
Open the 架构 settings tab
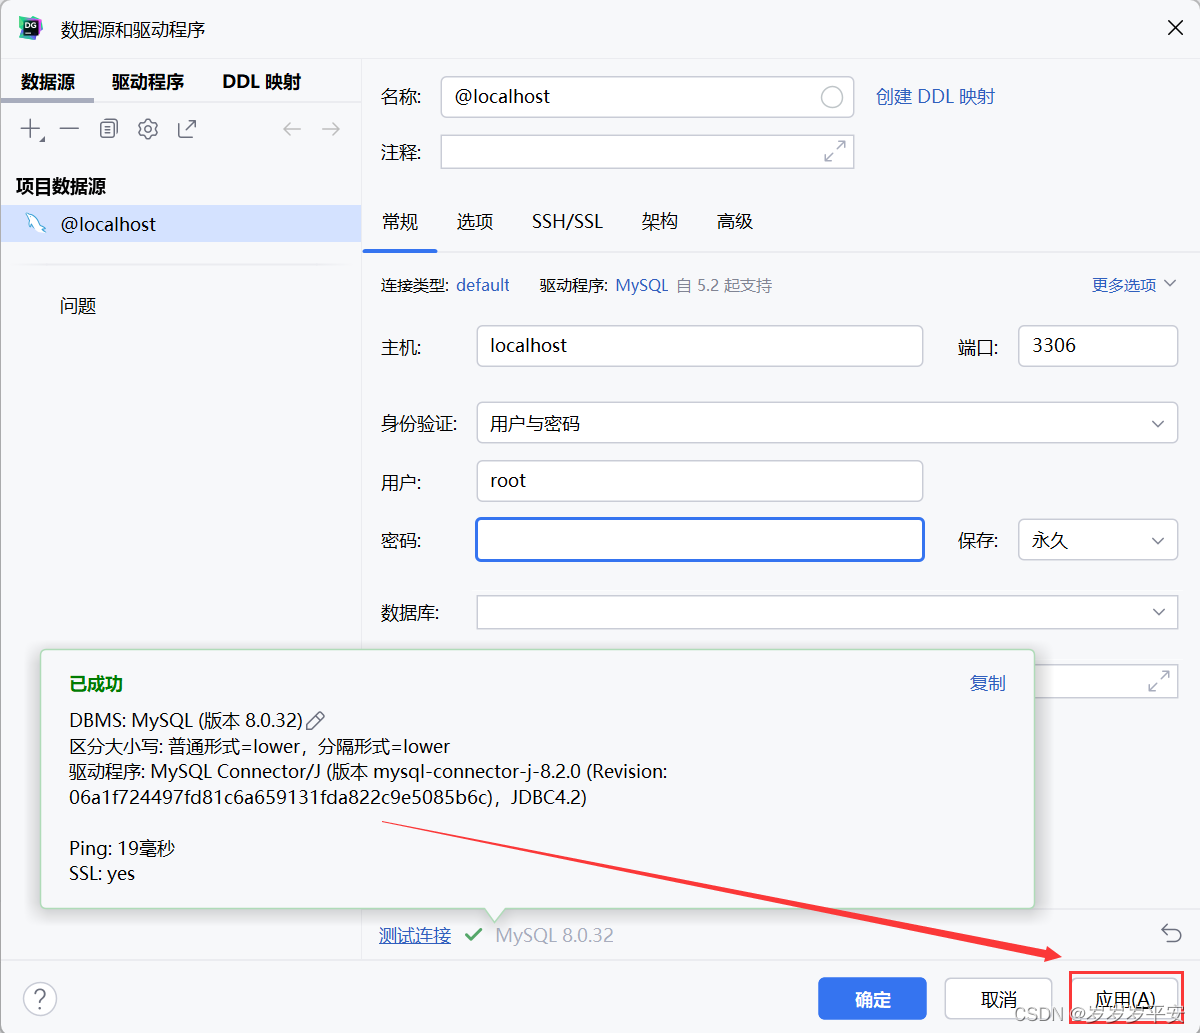click(660, 221)
